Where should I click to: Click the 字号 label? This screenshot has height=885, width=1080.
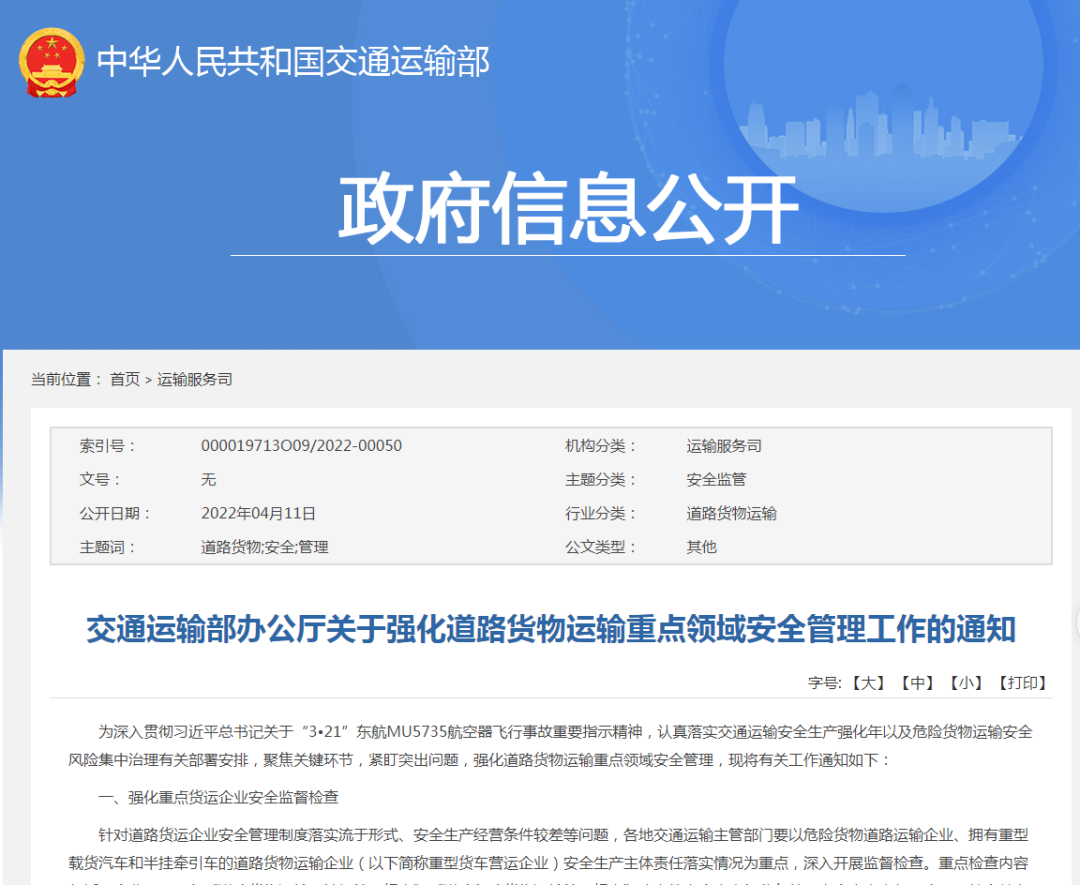824,683
